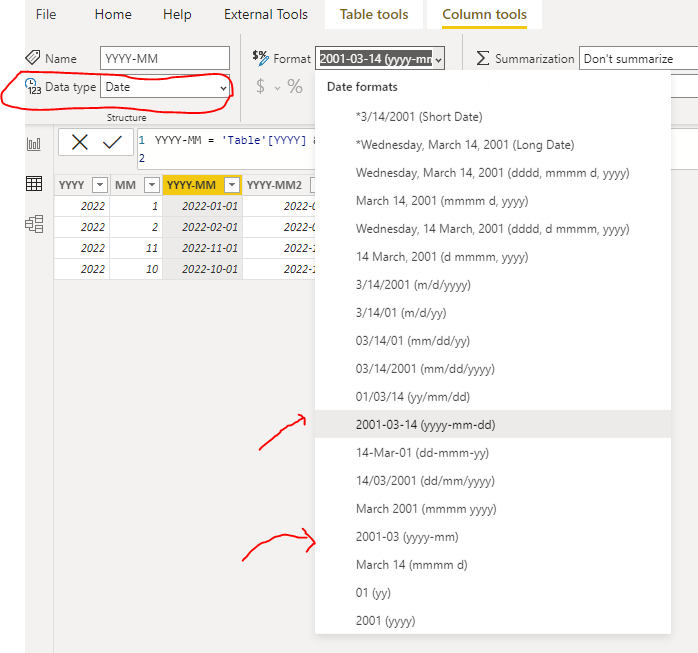
Task: Click the Format dollar-percent icon
Action: [260, 58]
